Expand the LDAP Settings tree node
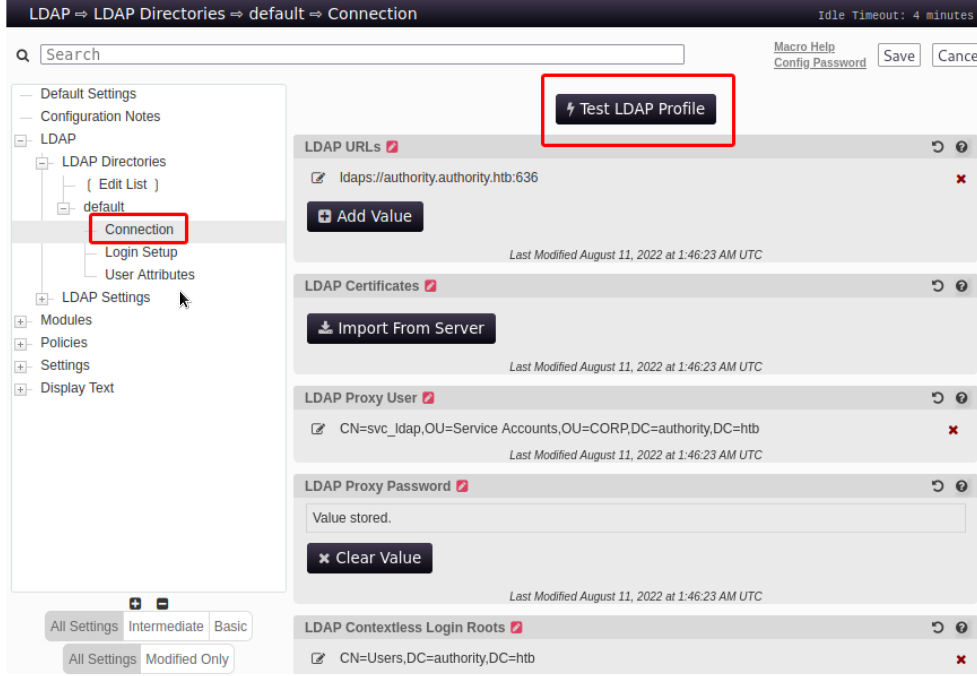977x676 pixels. pyautogui.click(x=42, y=298)
